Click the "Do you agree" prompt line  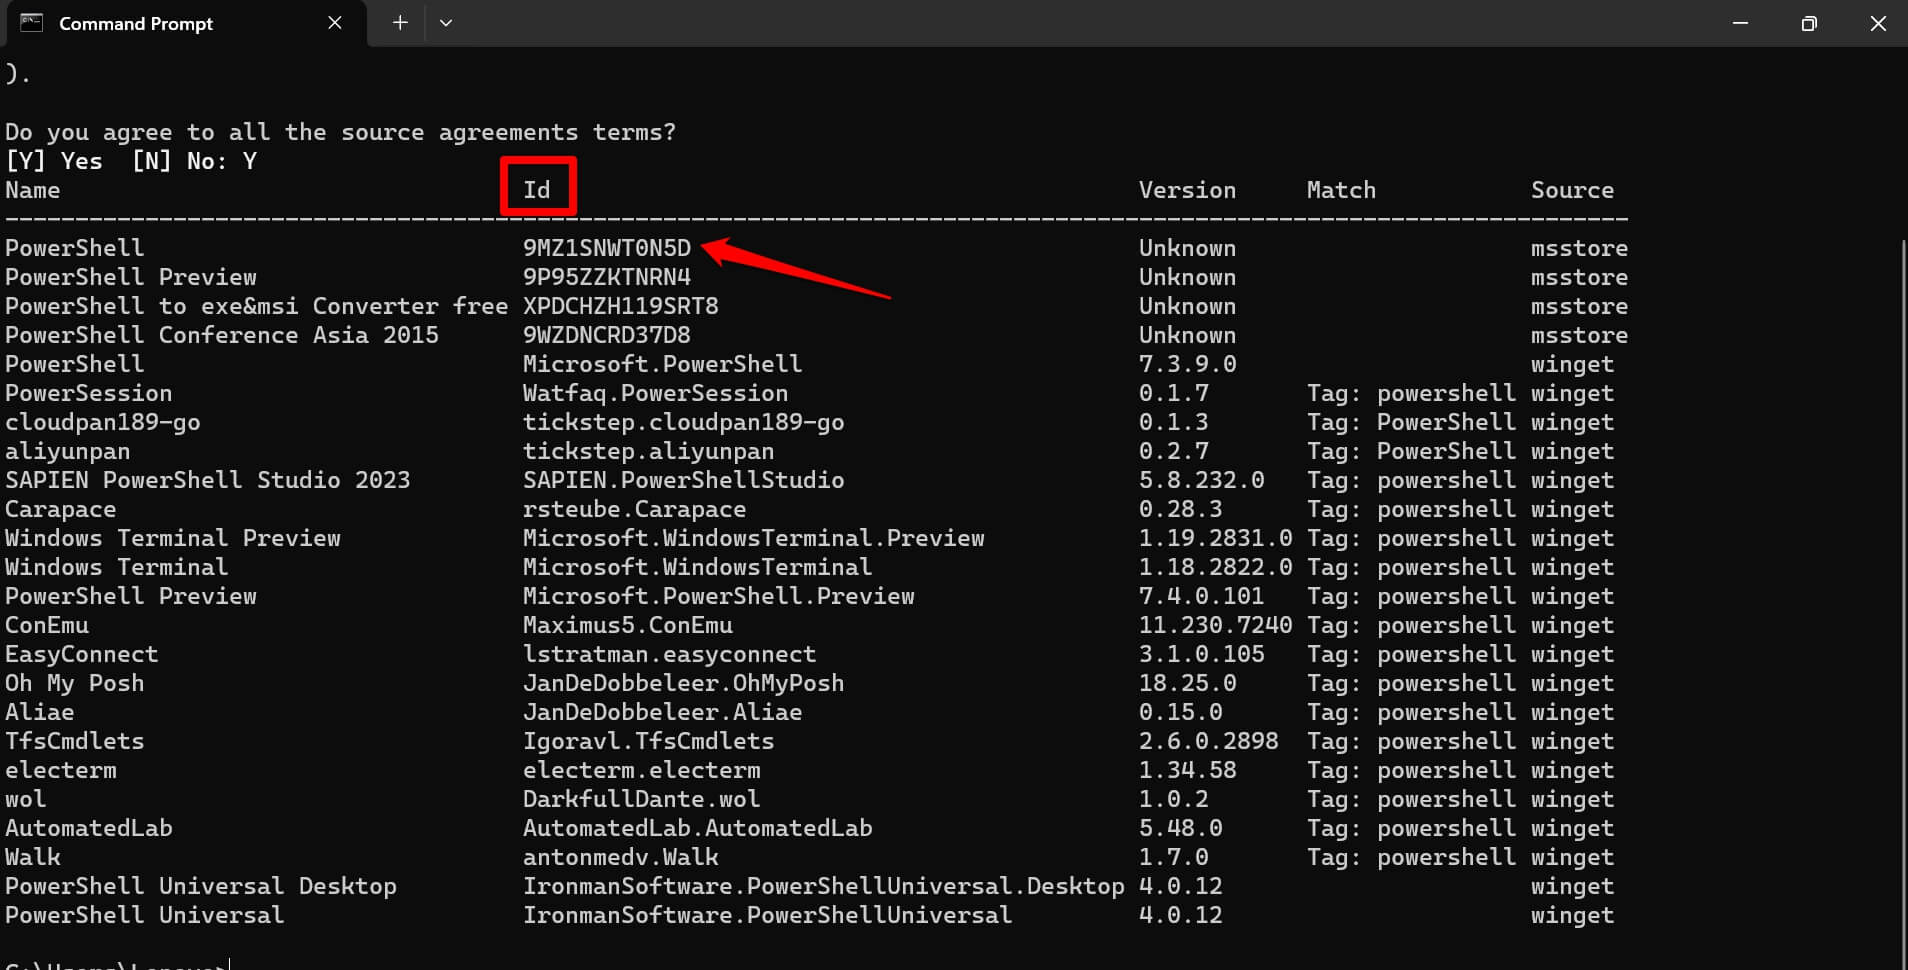(x=341, y=132)
